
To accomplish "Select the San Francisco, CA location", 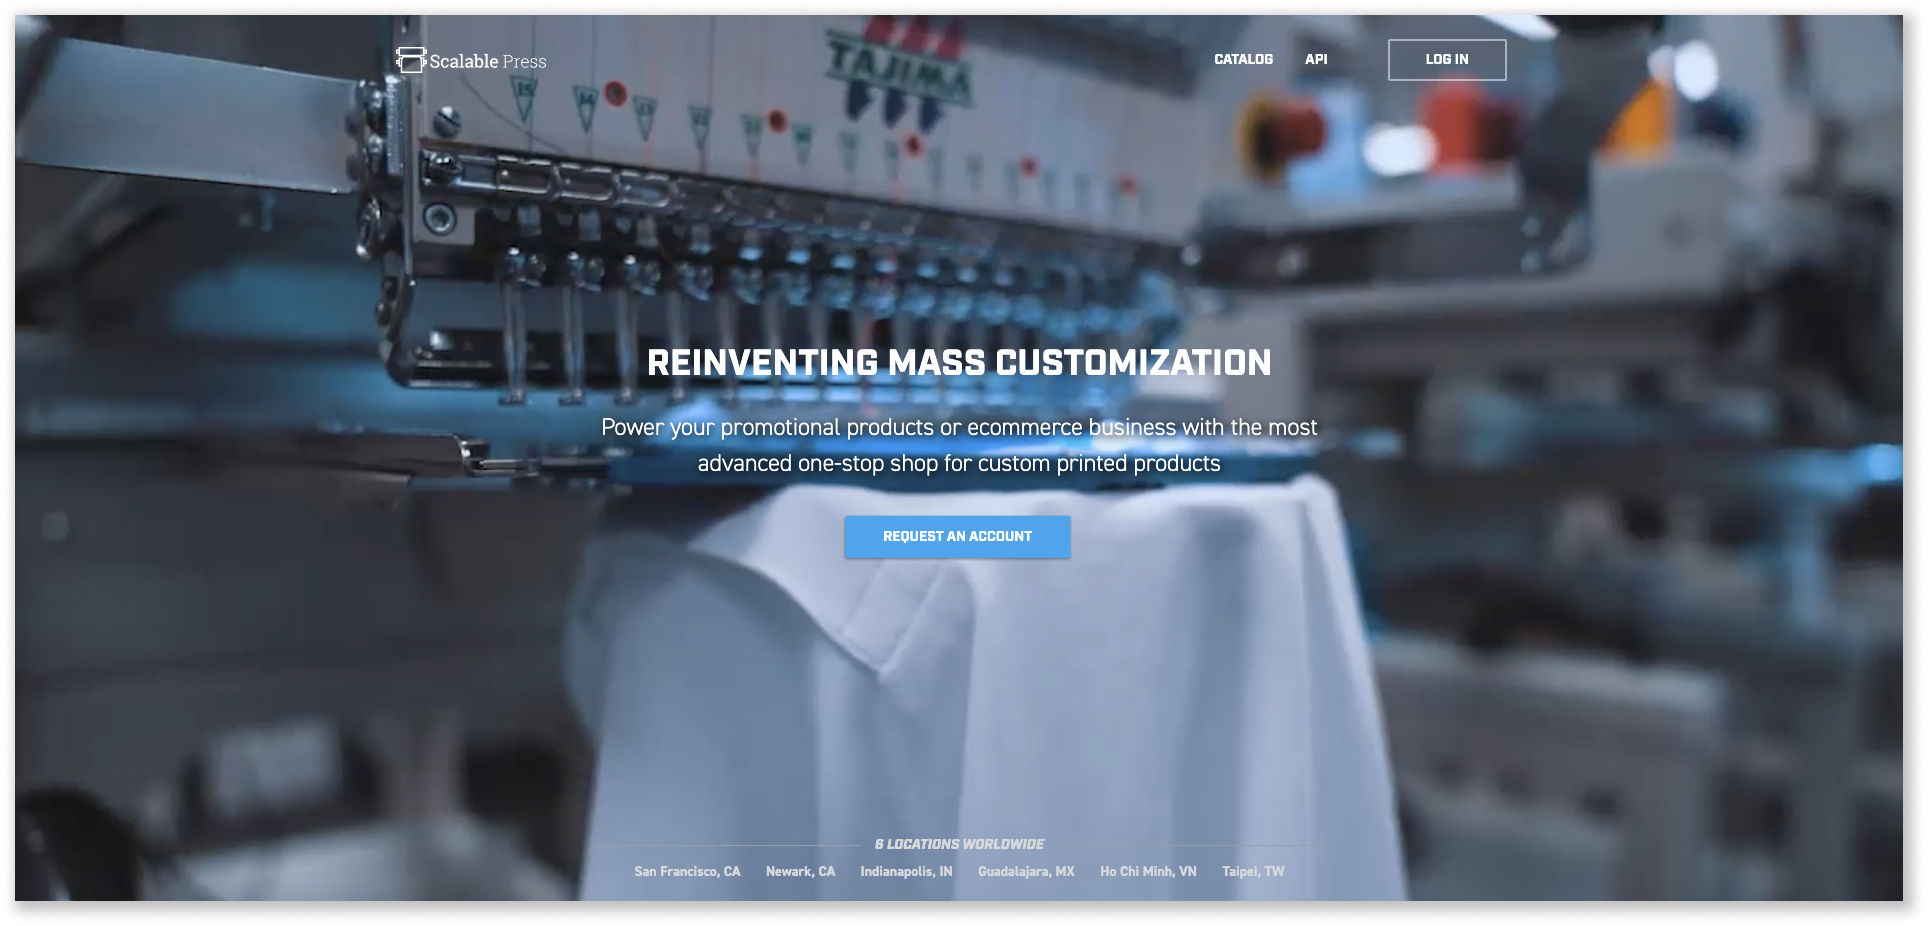I will pyautogui.click(x=687, y=872).
